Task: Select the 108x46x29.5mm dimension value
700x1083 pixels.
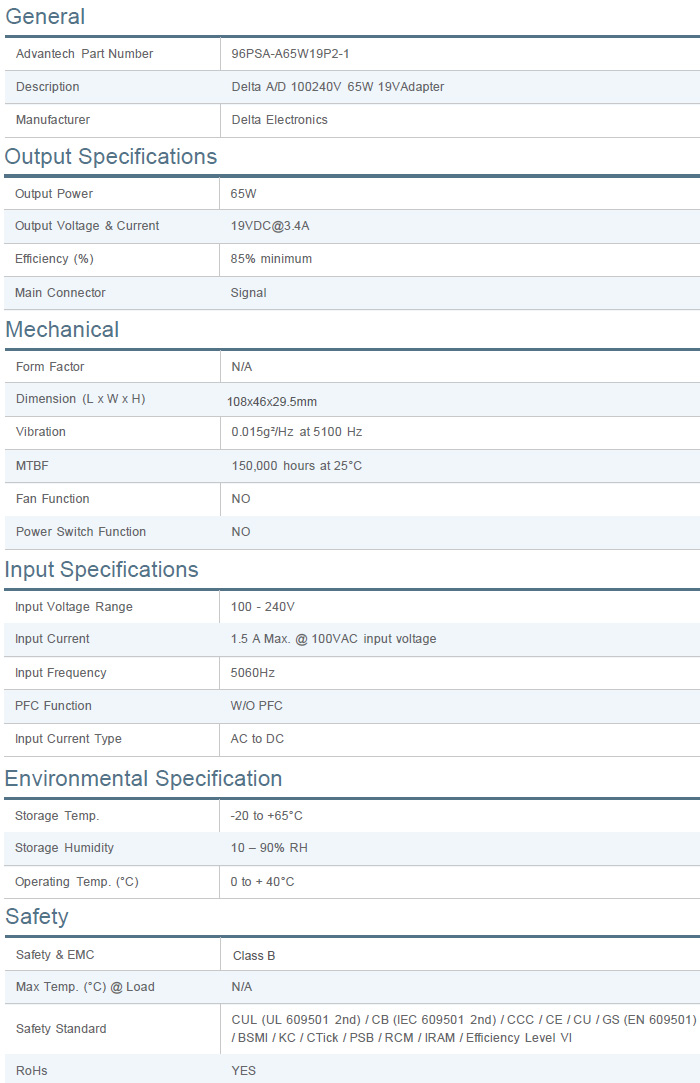Action: (271, 402)
